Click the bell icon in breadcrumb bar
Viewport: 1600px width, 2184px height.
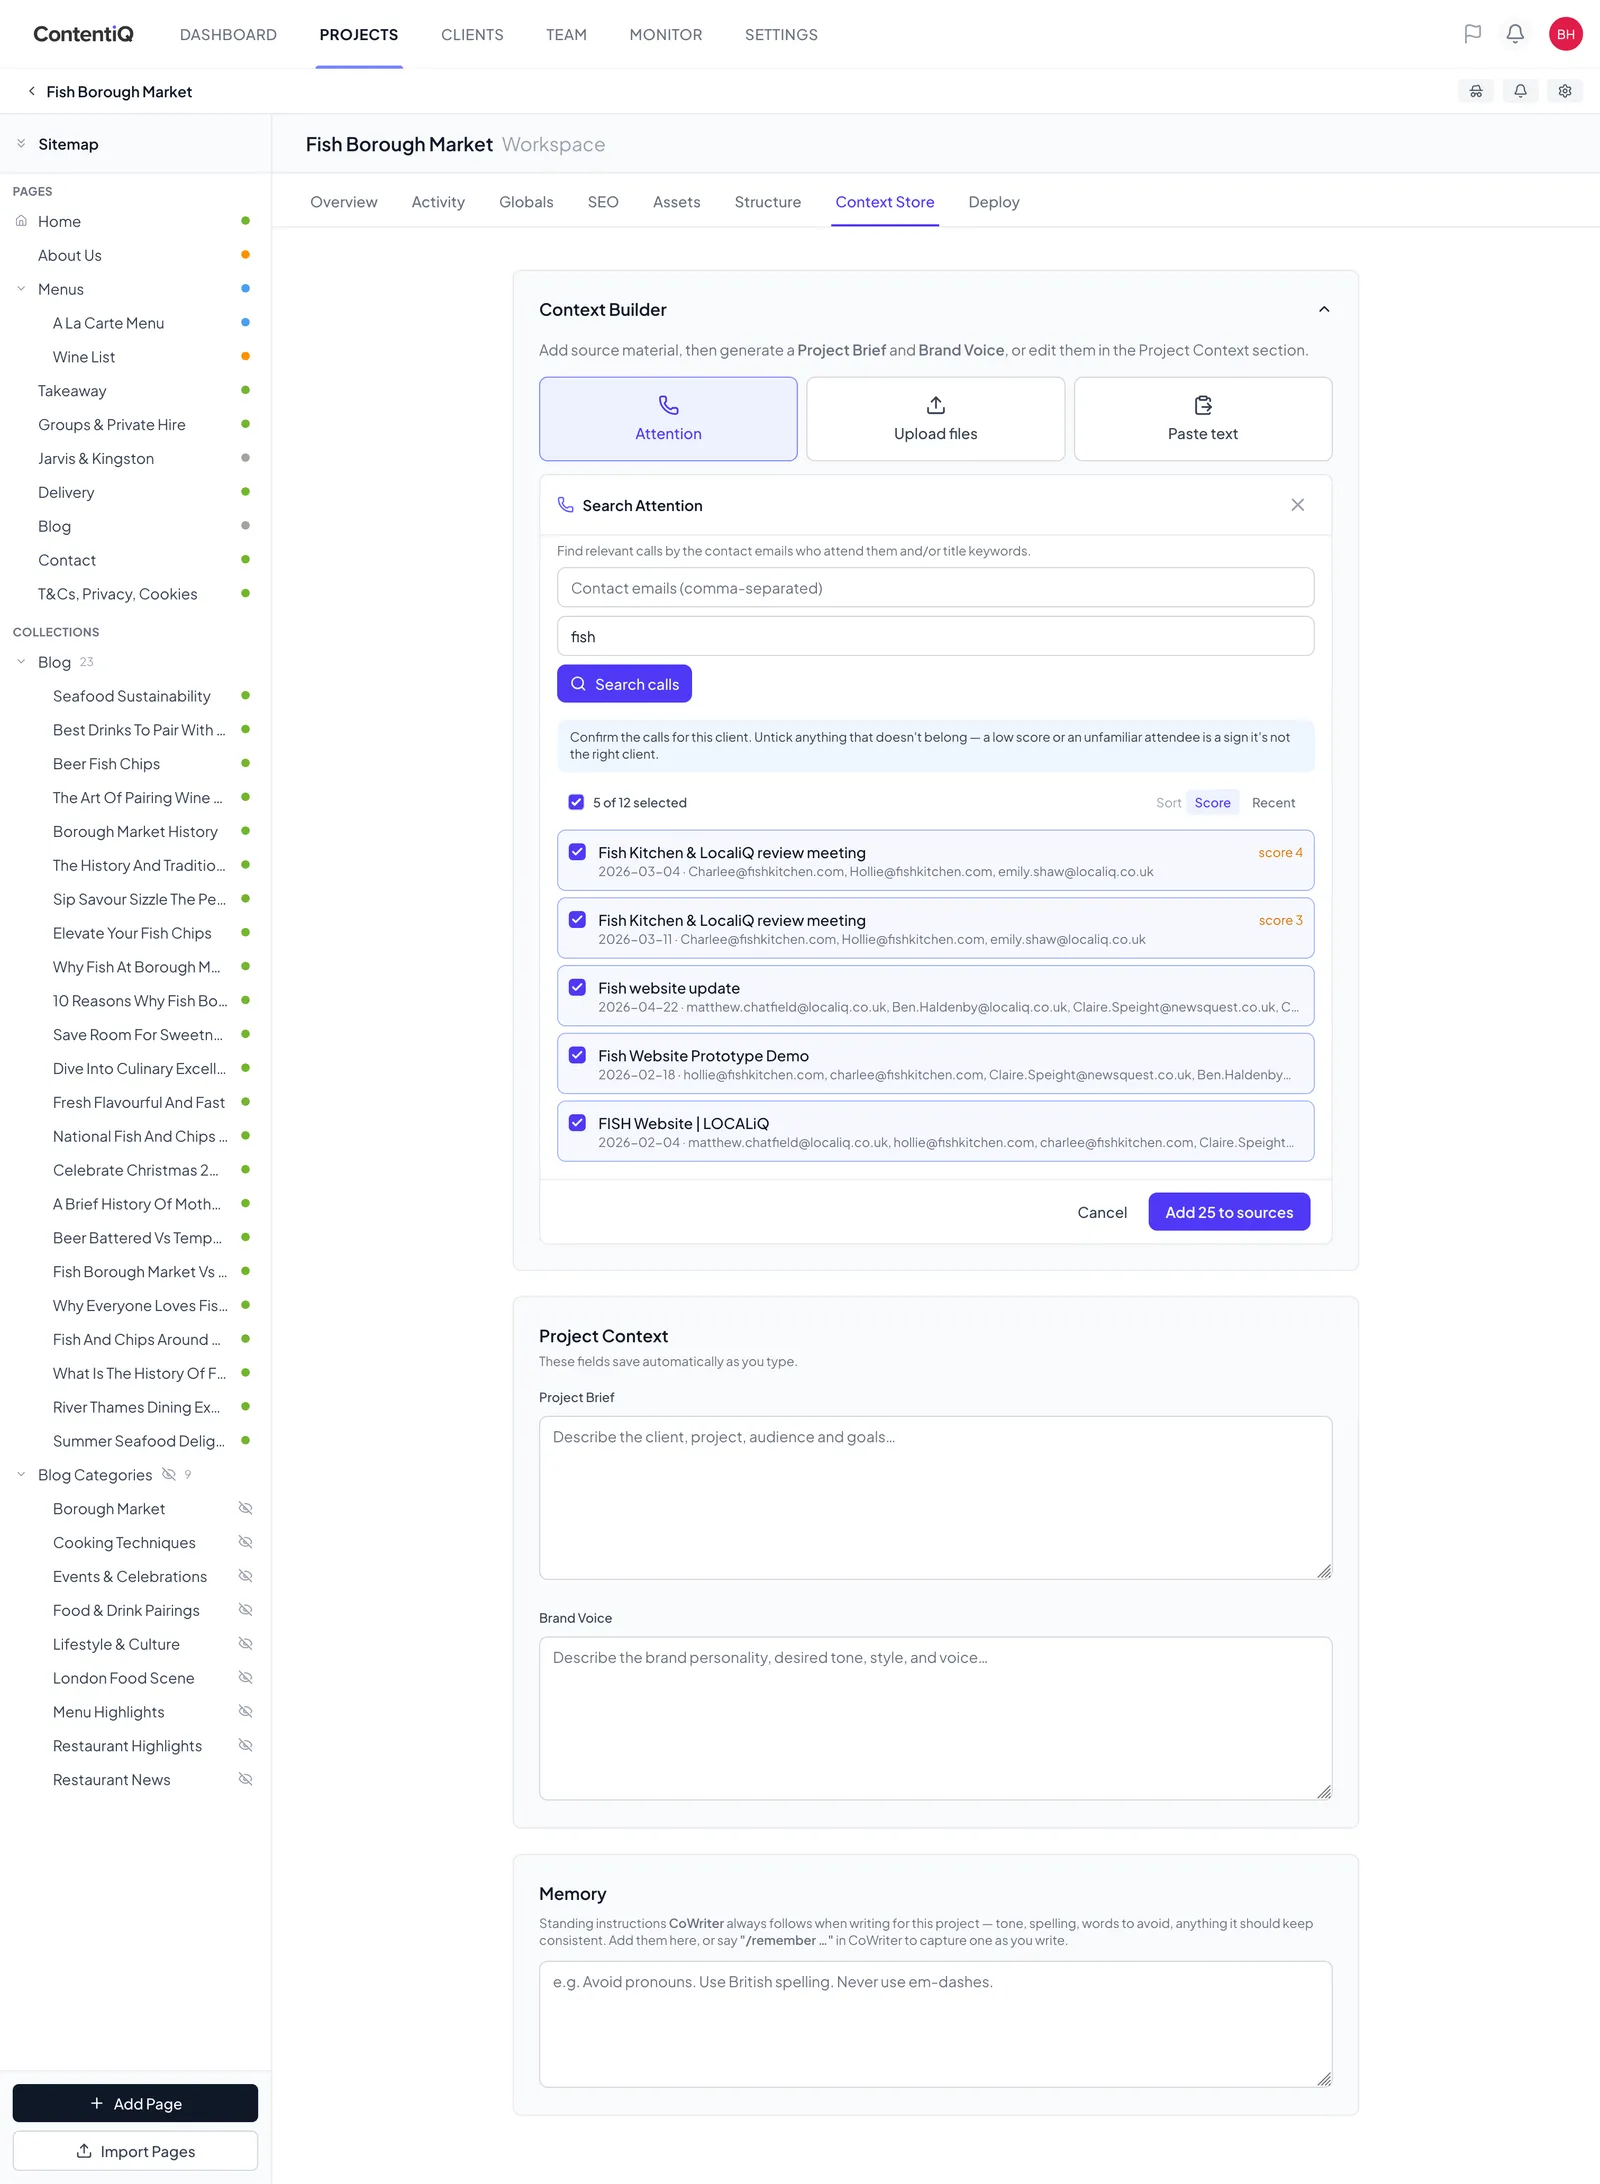pos(1520,91)
